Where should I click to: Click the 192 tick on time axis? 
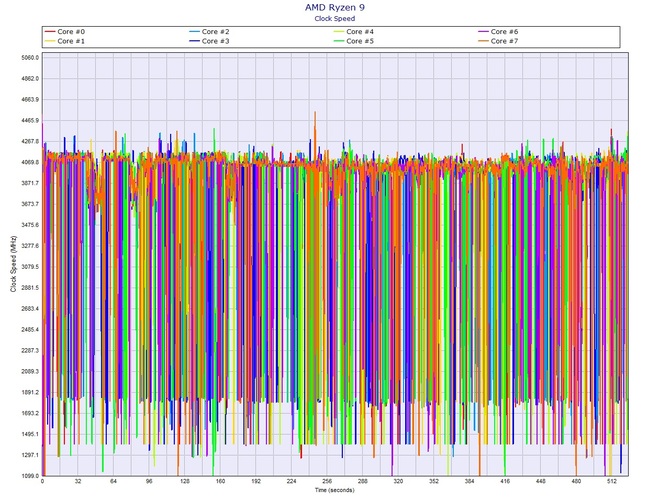click(256, 481)
